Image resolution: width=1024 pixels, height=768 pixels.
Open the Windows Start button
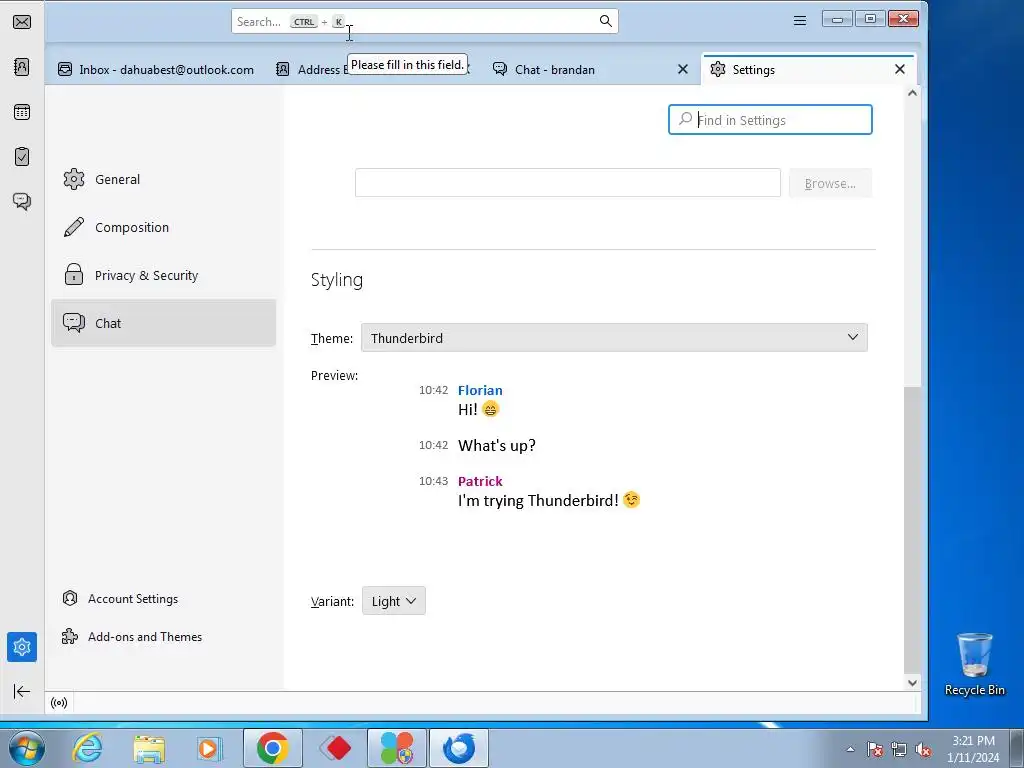tap(26, 748)
